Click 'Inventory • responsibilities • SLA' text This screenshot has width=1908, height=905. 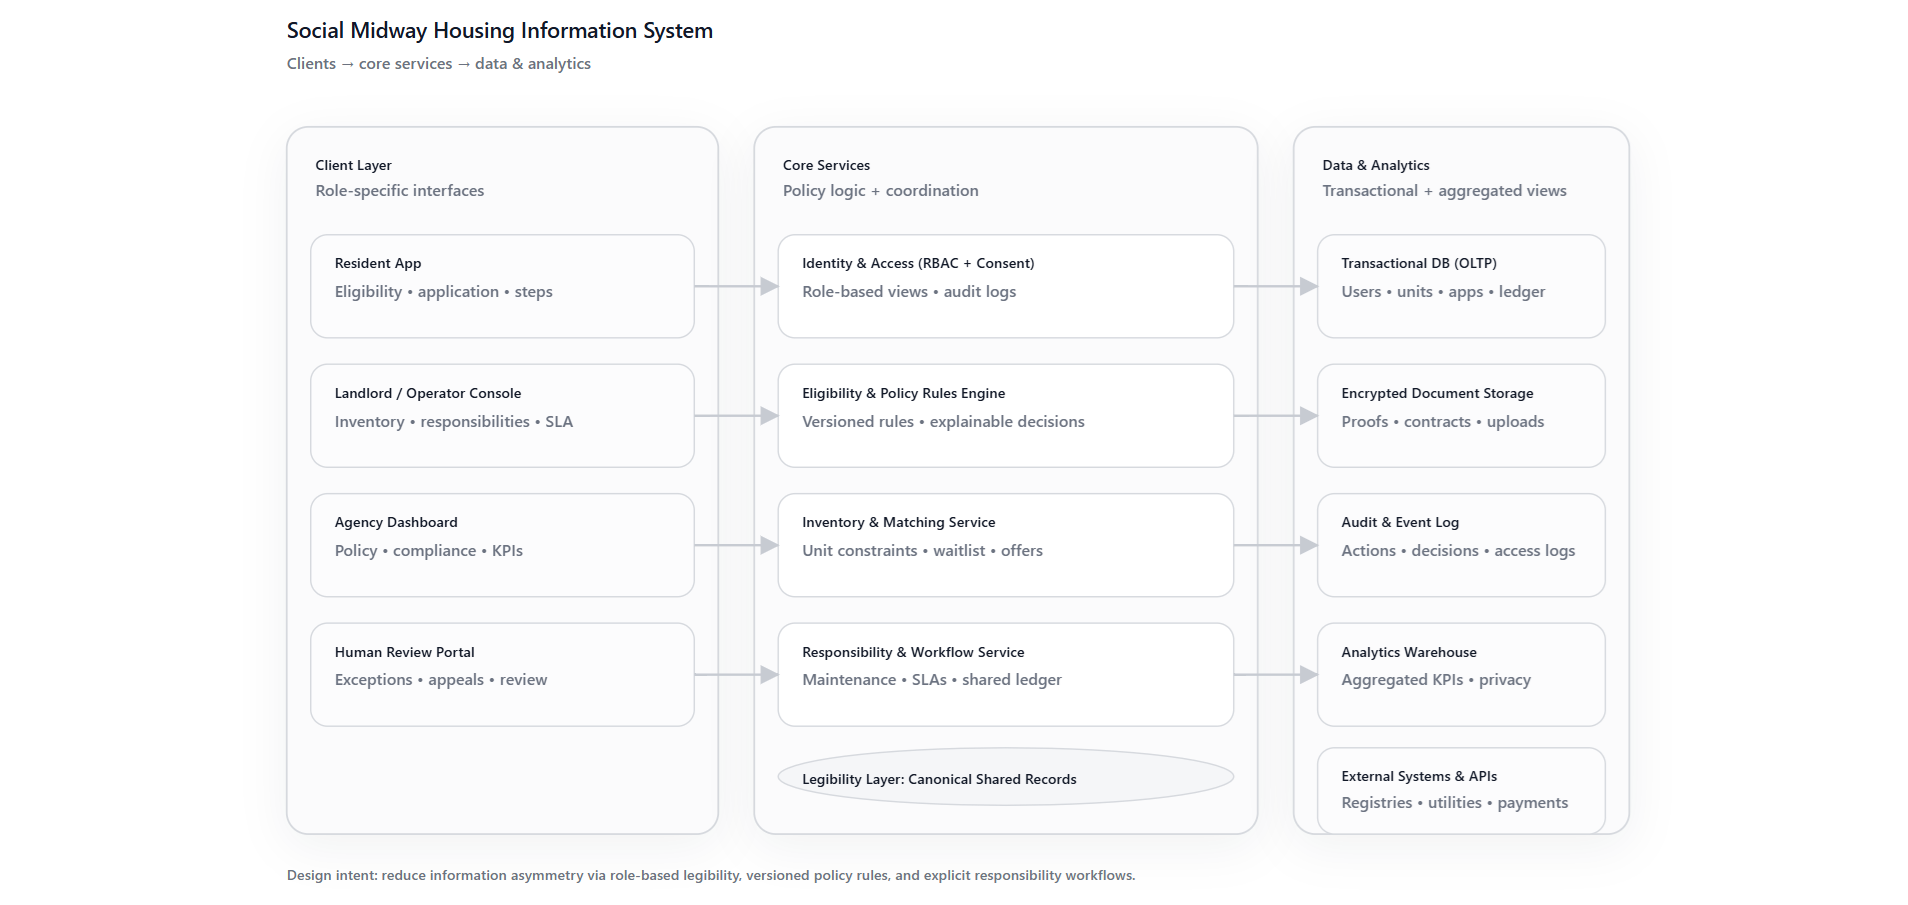click(454, 422)
